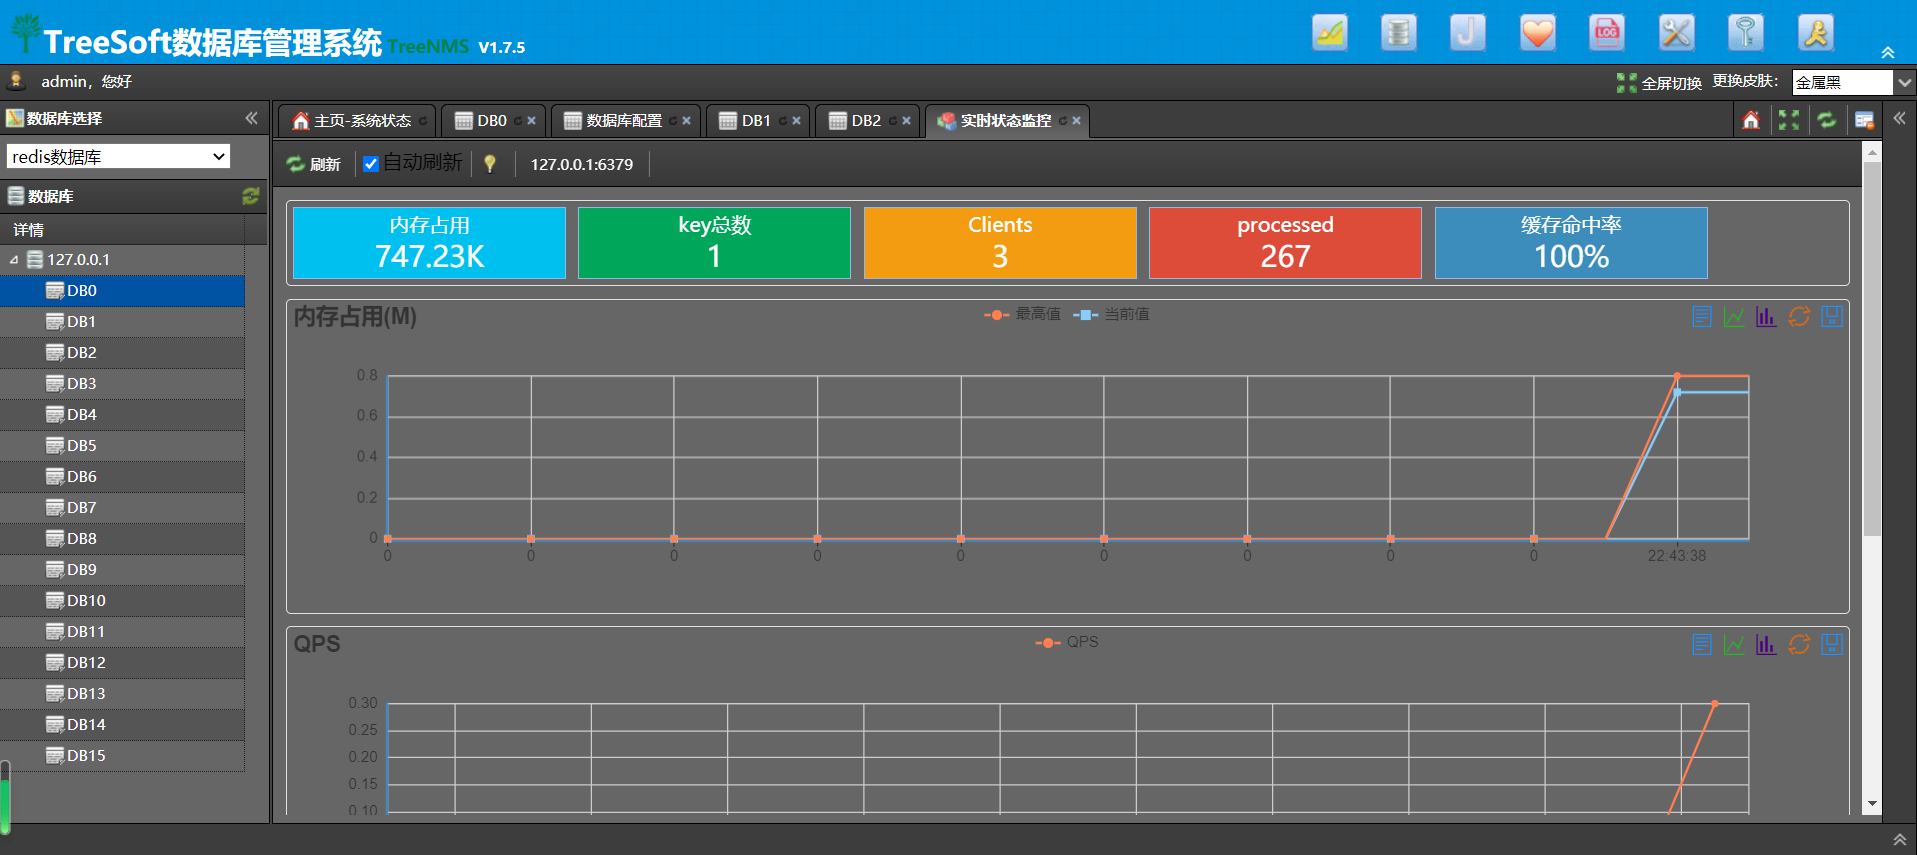Toggle the 自动刷新 checkbox
This screenshot has width=1917, height=855.
(x=371, y=164)
